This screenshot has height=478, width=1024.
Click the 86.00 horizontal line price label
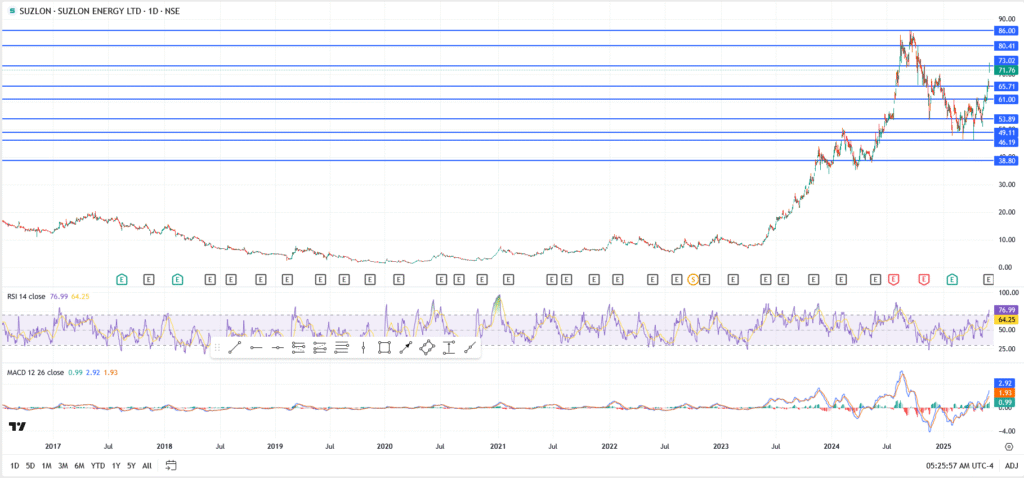tap(1006, 31)
